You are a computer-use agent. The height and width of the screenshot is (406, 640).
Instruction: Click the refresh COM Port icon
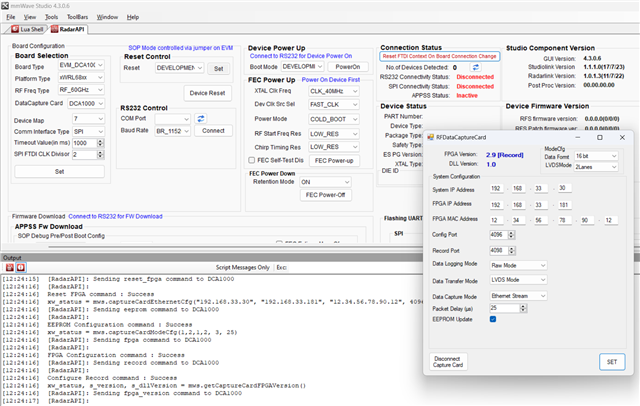(200, 119)
